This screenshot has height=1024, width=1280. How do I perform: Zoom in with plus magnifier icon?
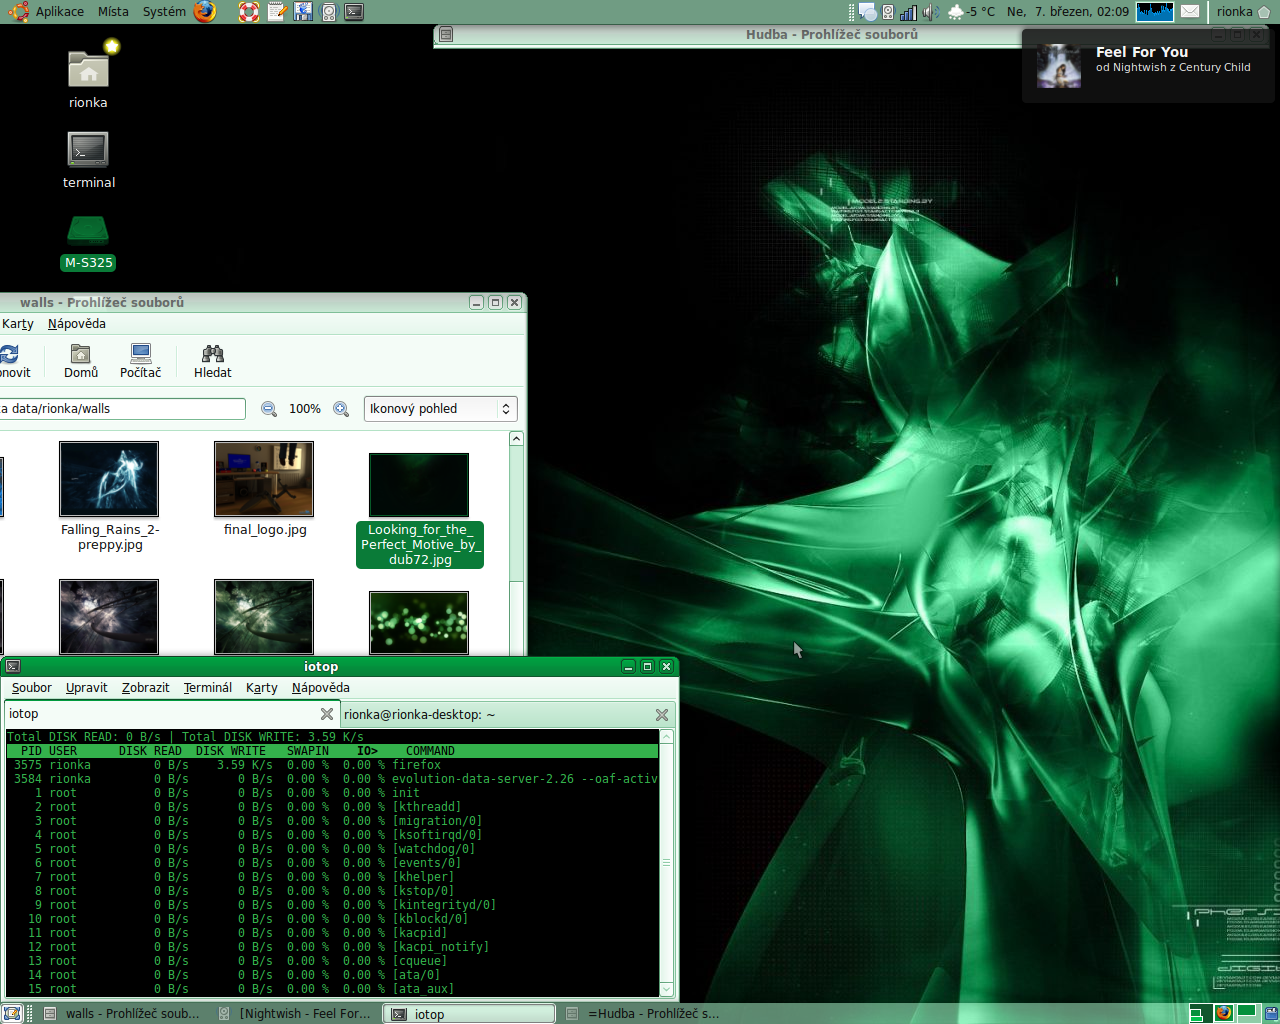tap(341, 409)
